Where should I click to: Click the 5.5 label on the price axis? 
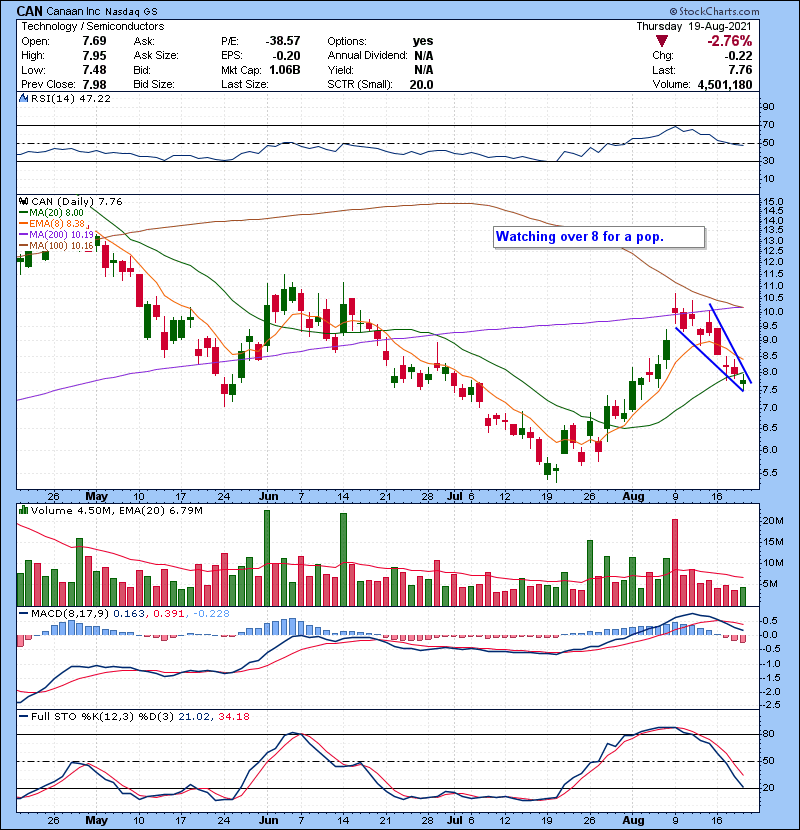770,473
